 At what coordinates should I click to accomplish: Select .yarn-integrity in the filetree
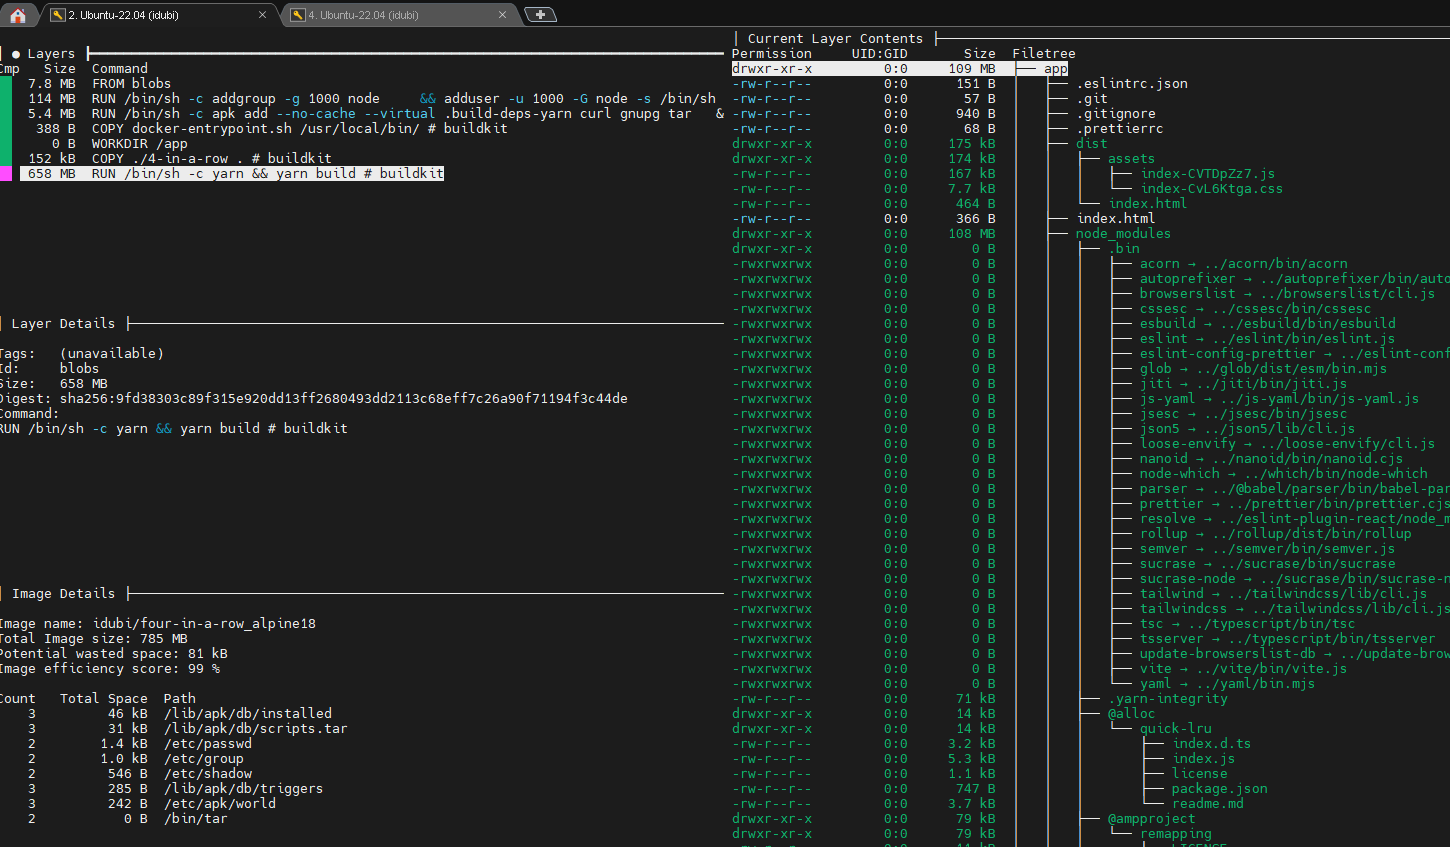(x=1168, y=698)
